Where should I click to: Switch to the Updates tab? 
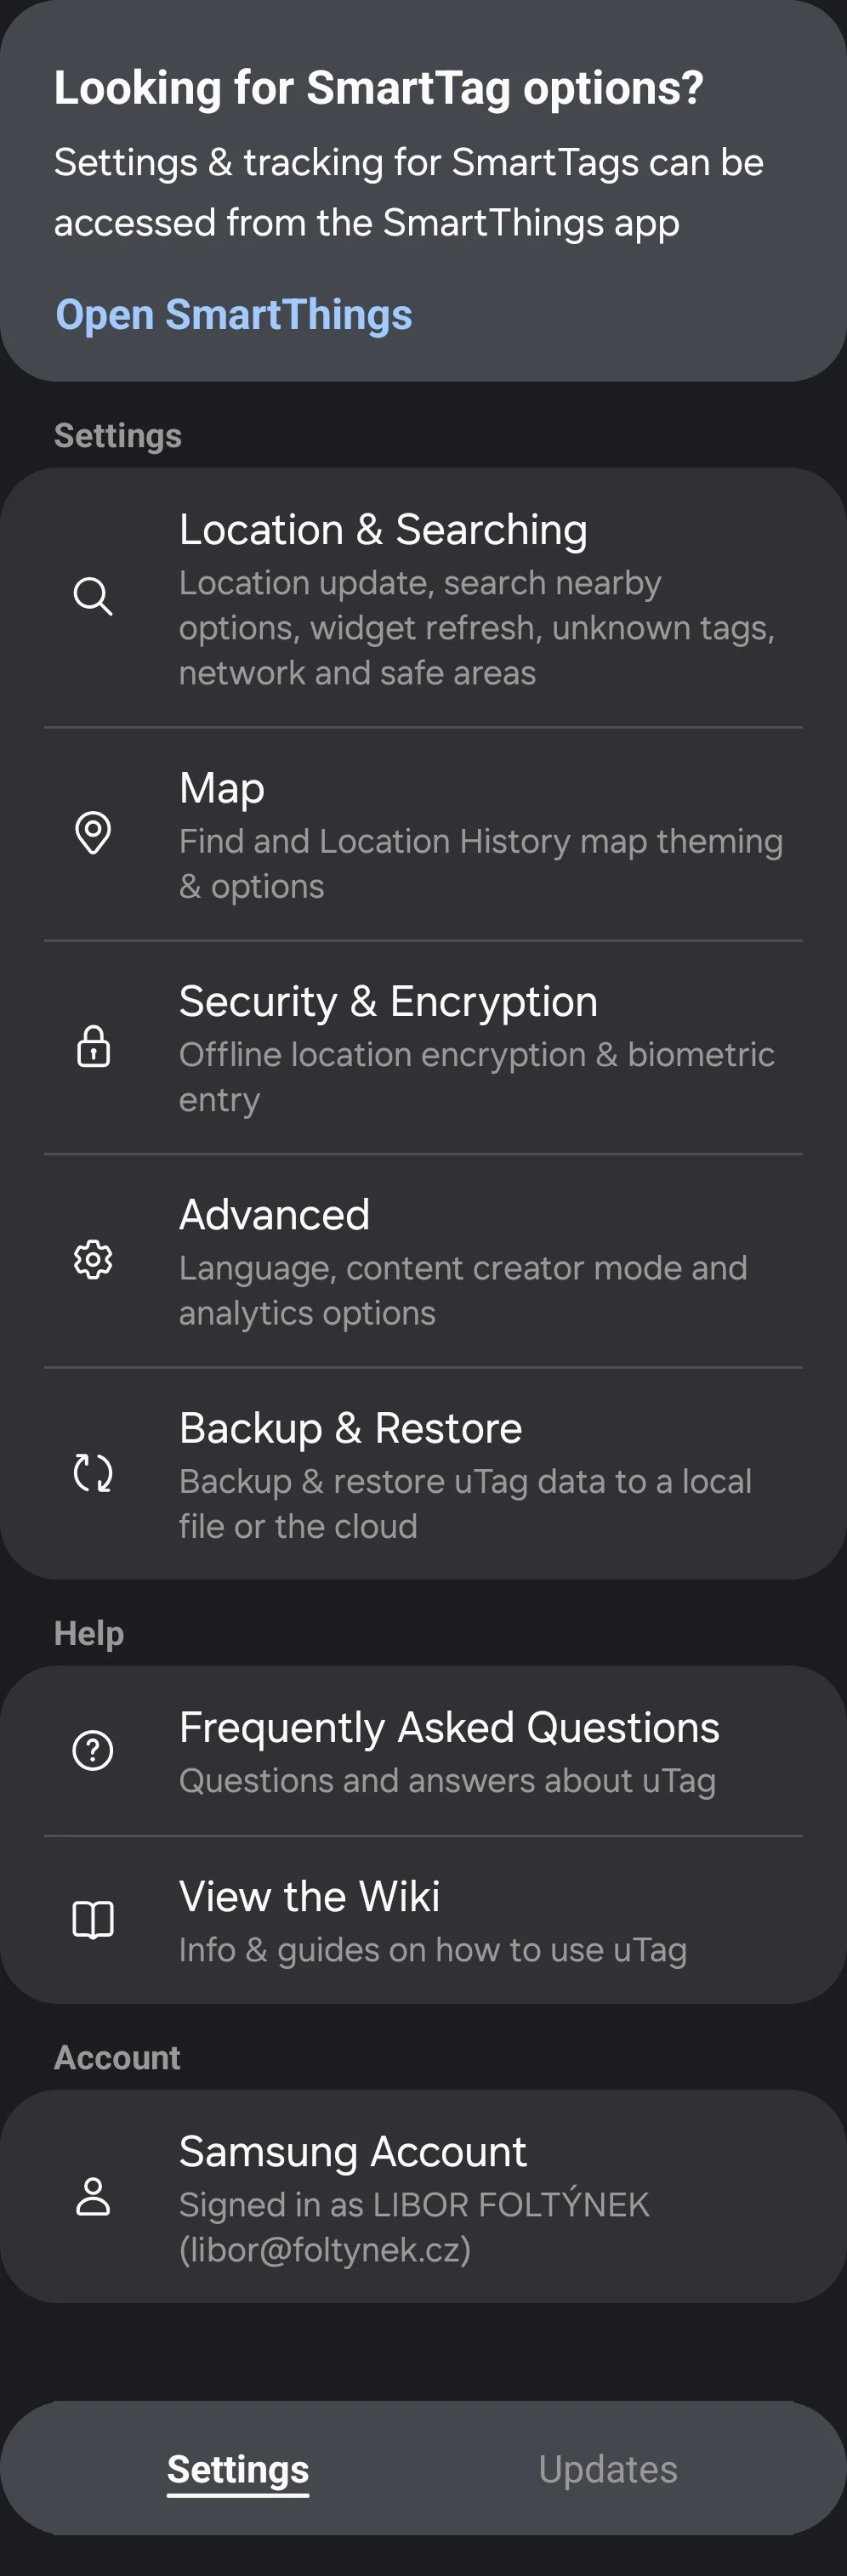607,2469
